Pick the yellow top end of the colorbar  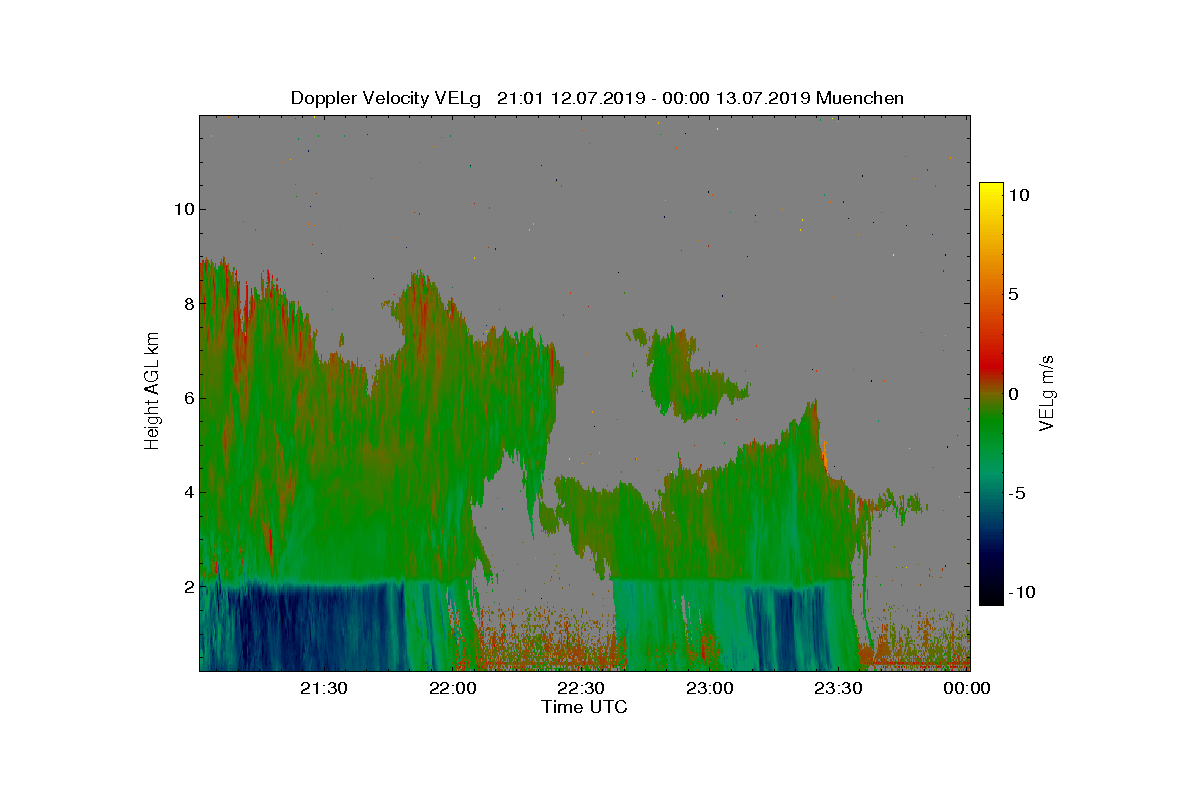991,189
